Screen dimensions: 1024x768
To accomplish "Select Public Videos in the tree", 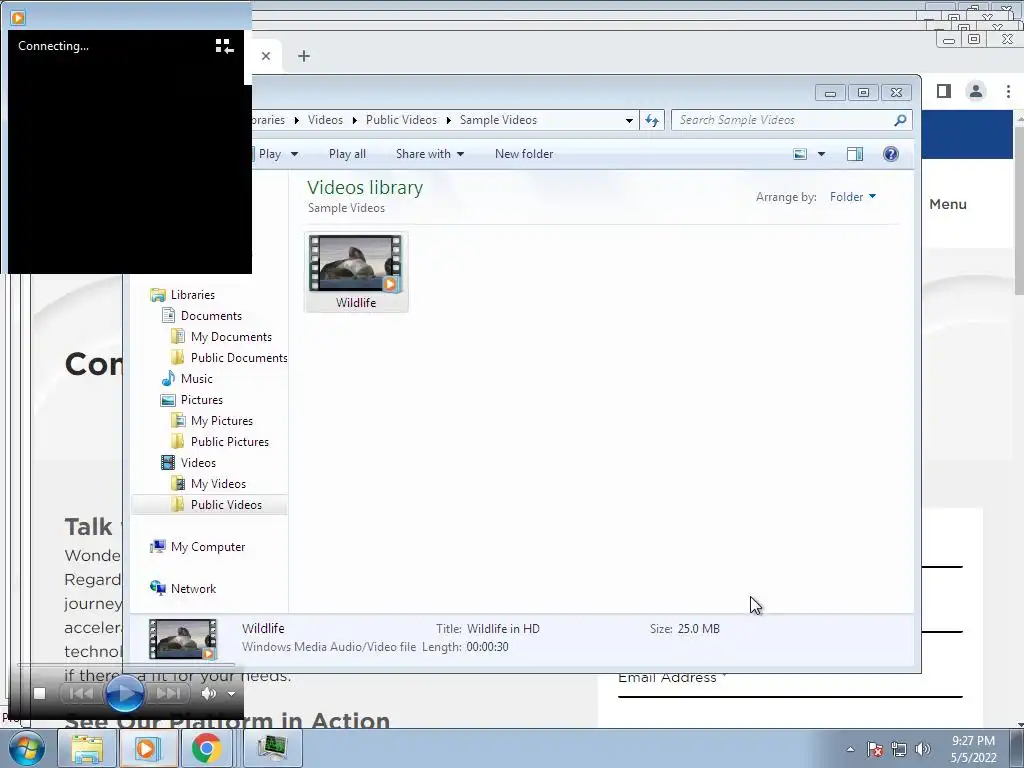I will tap(226, 505).
